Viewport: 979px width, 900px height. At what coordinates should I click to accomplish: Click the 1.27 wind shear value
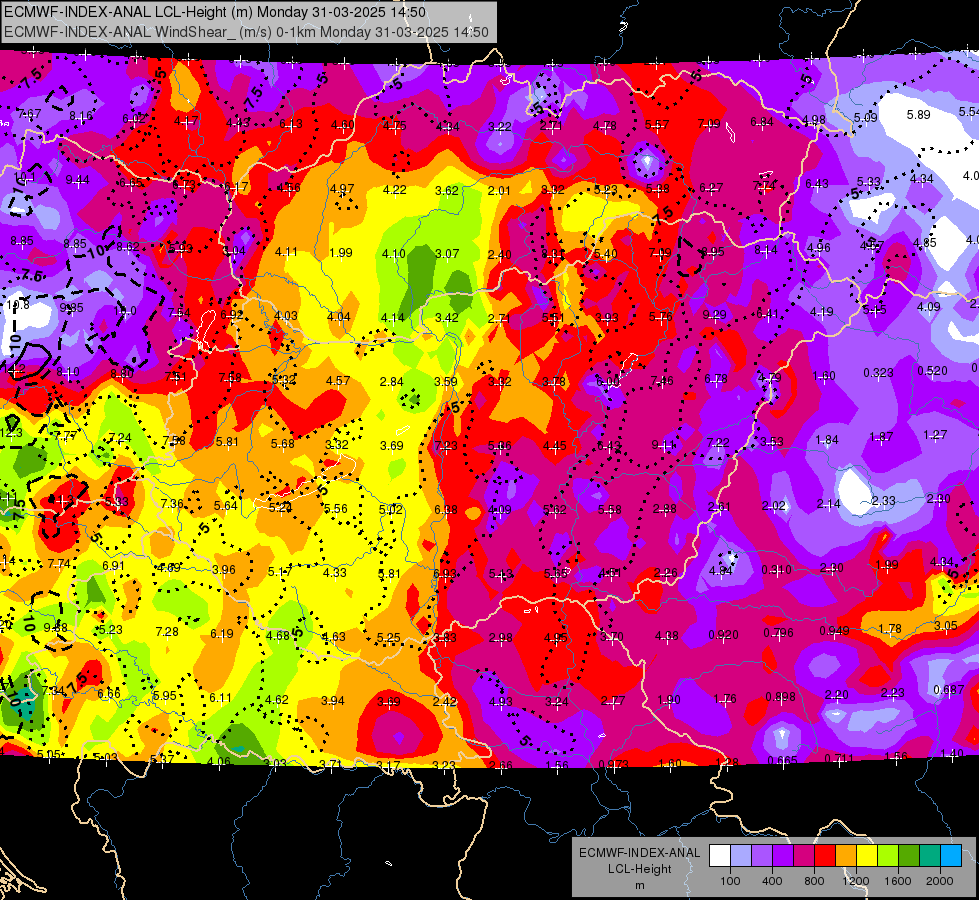coord(935,435)
